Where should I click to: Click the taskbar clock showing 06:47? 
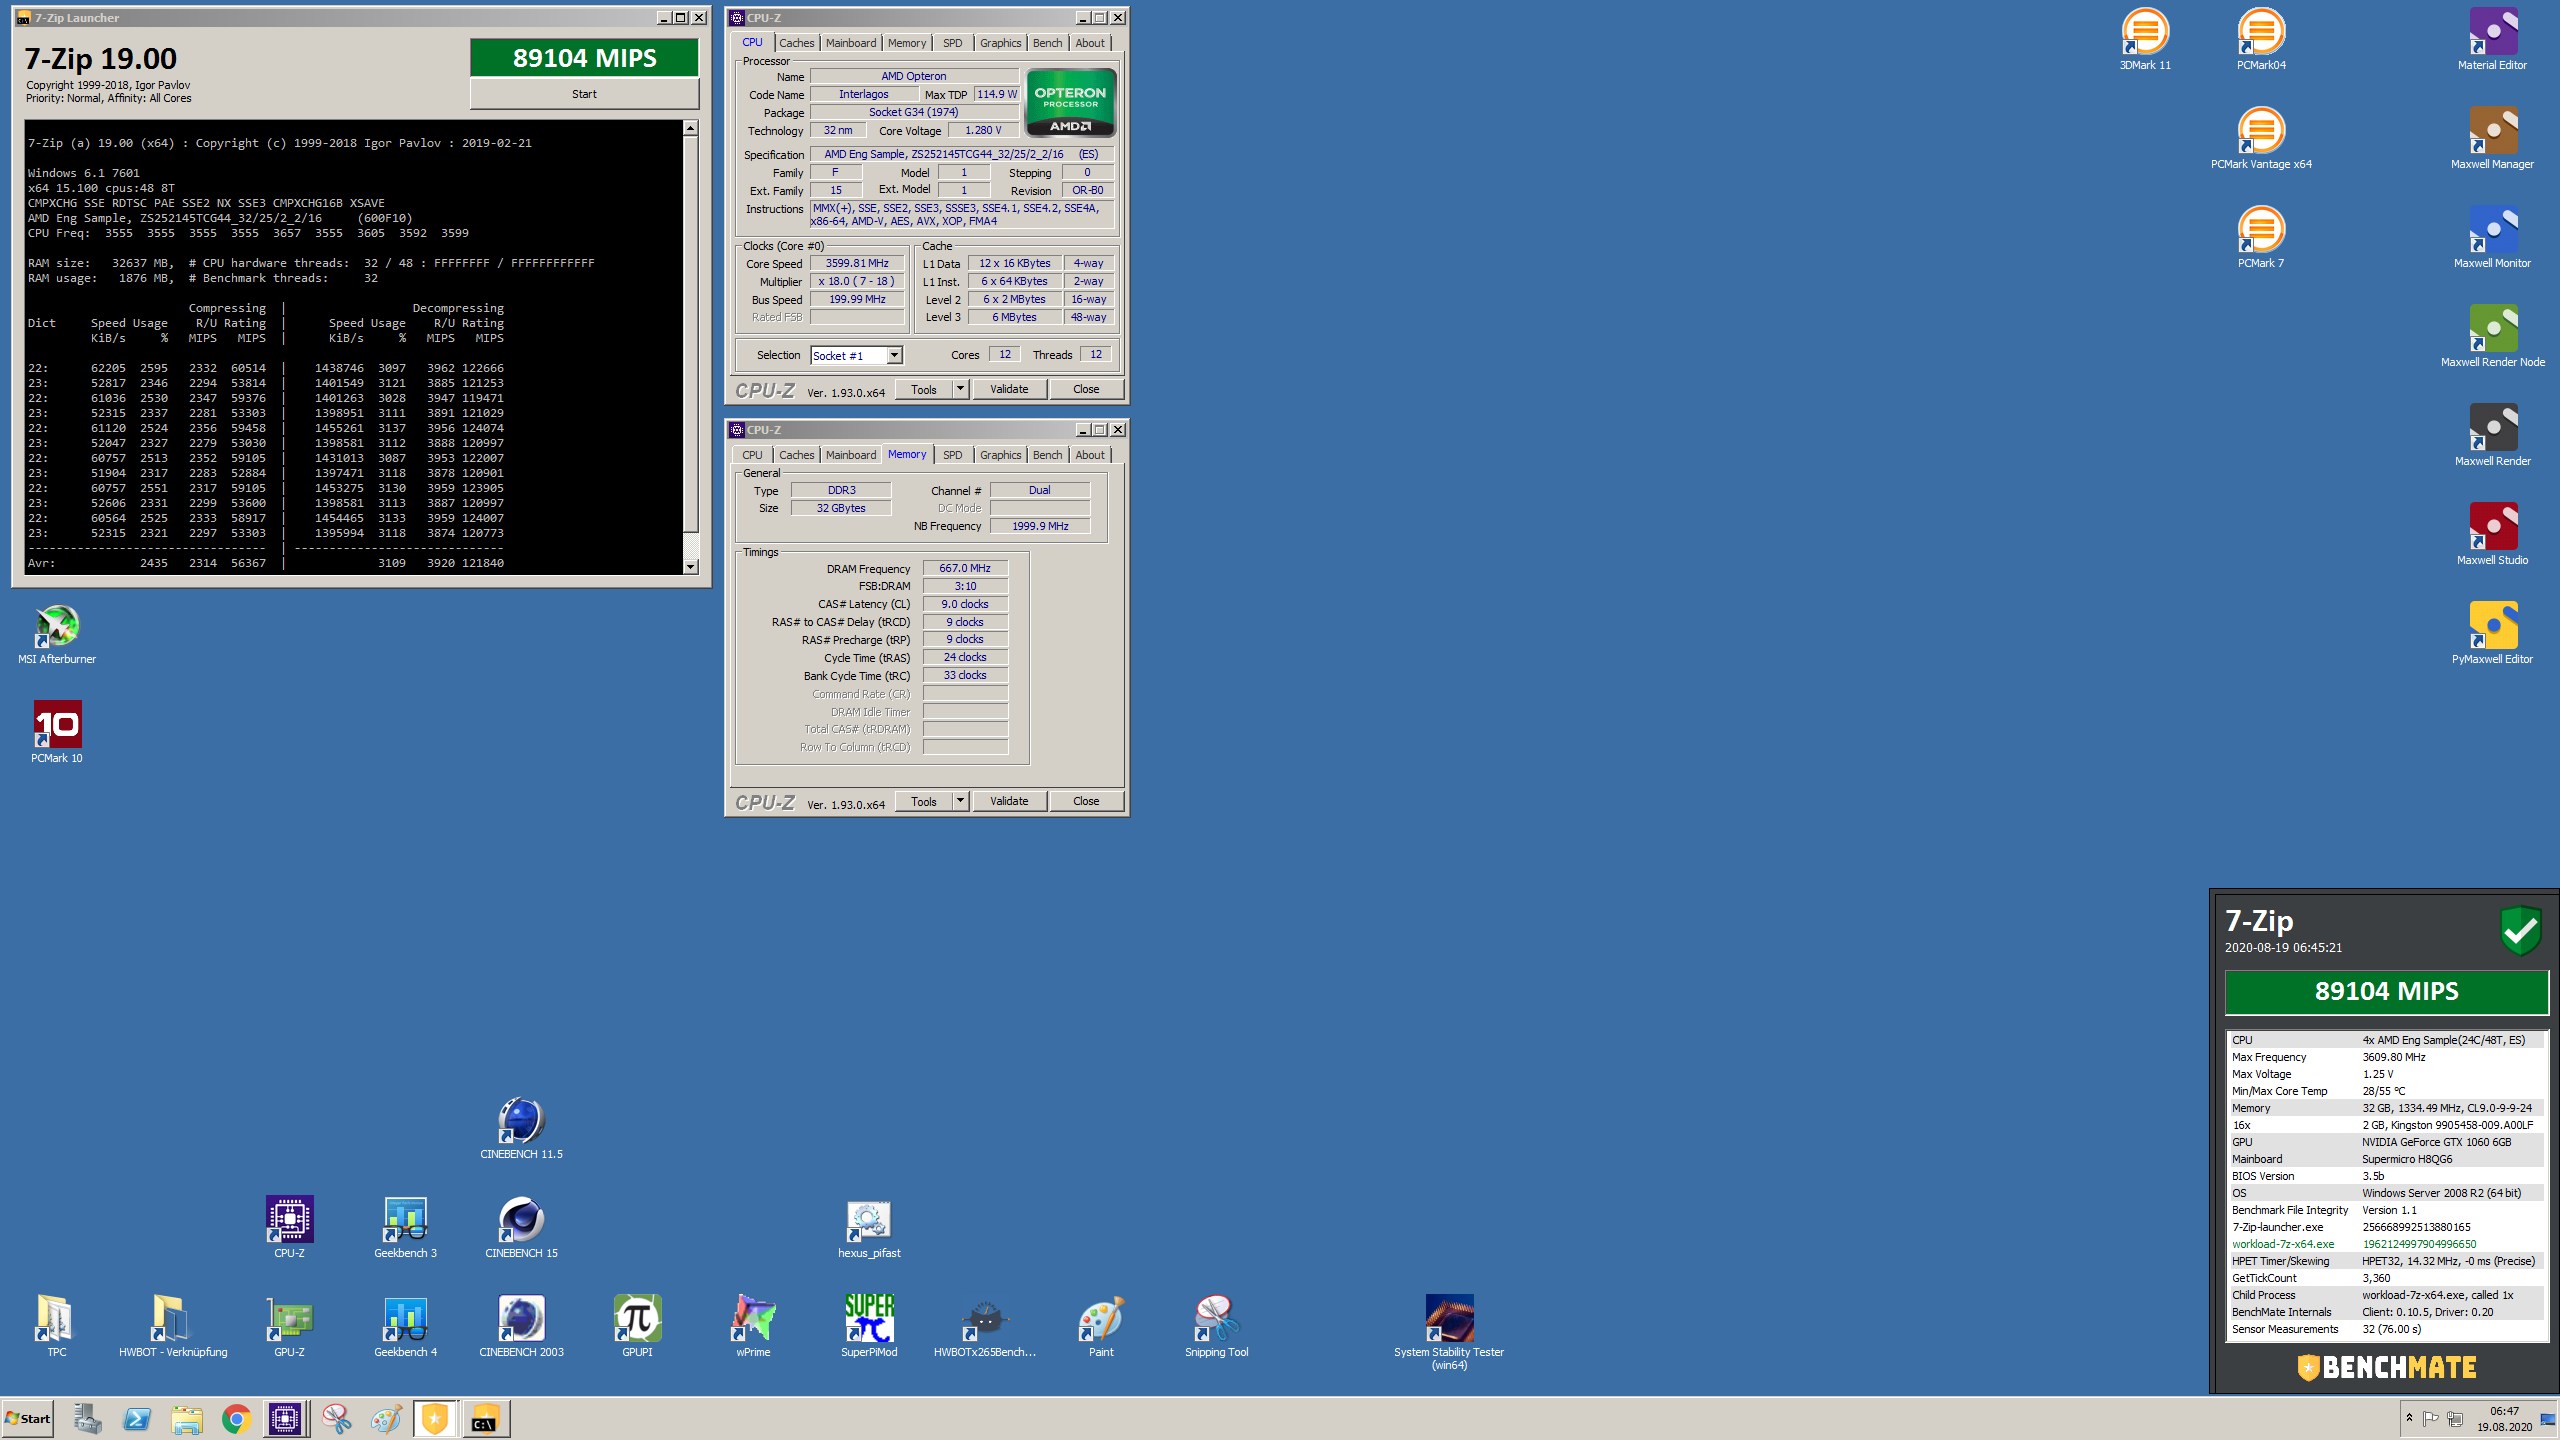click(2504, 1419)
